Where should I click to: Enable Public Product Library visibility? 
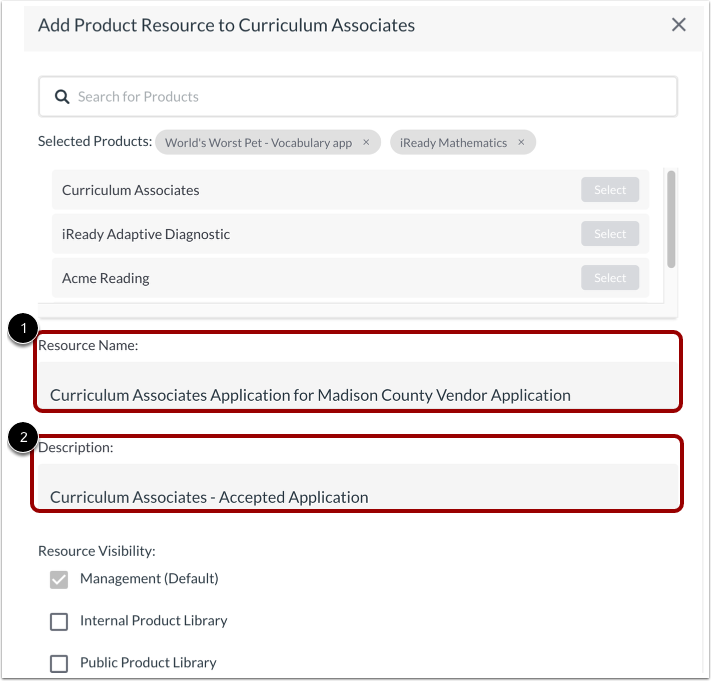59,663
